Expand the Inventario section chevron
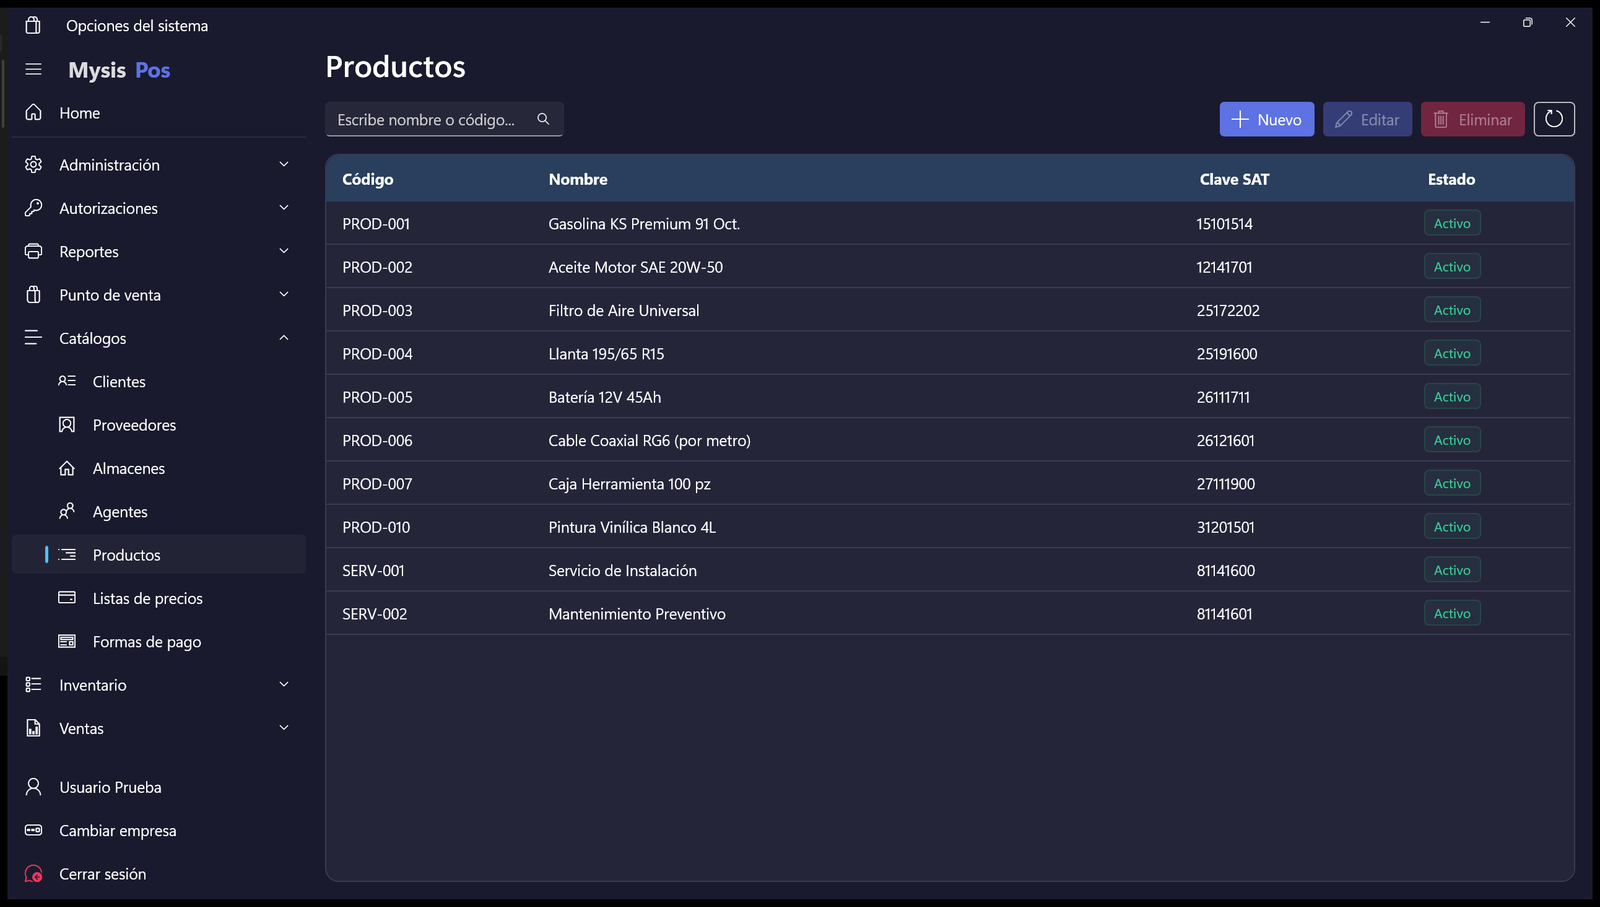This screenshot has width=1600, height=907. (x=284, y=684)
